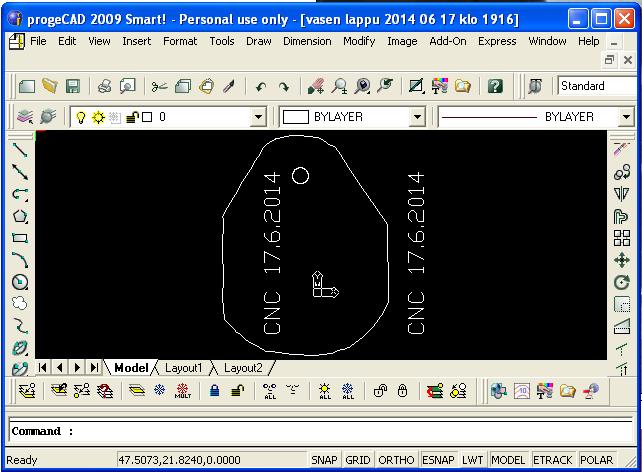Open the Print icon in toolbar
The image size is (642, 472).
pyautogui.click(x=105, y=87)
